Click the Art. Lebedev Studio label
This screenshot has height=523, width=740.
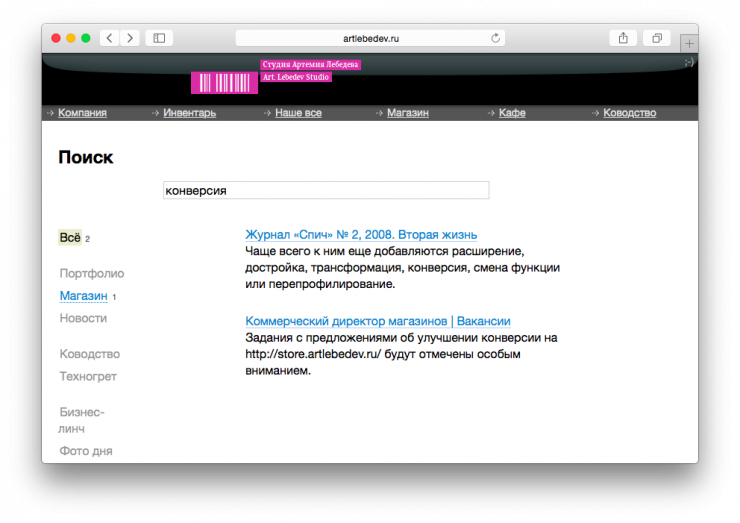tap(296, 77)
